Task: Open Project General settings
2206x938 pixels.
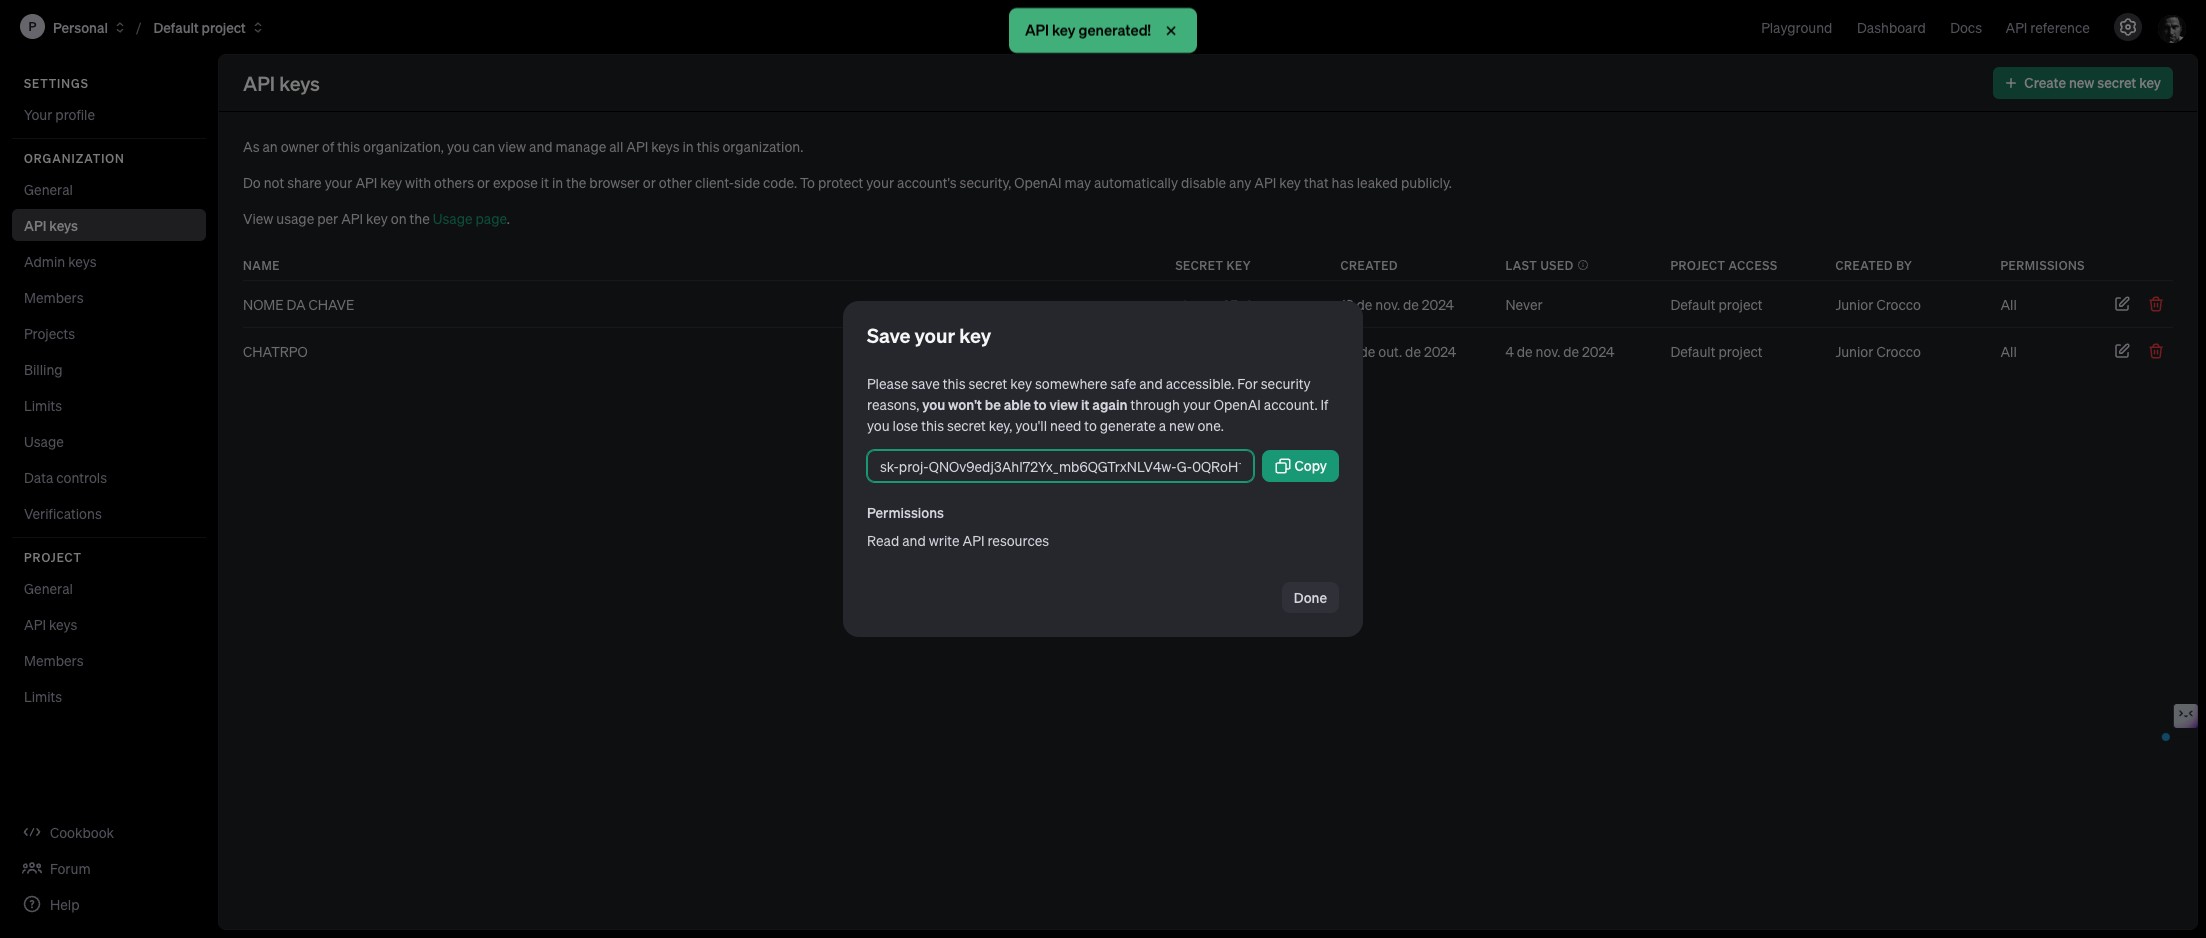Action: [109, 589]
